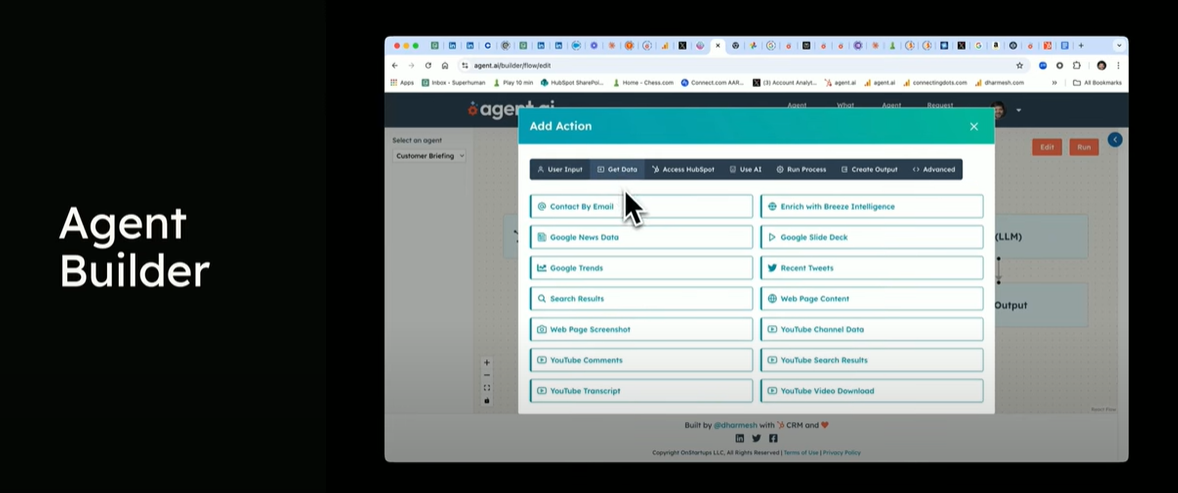Image resolution: width=1178 pixels, height=493 pixels.
Task: Select the Google Trends action
Action: 641,268
